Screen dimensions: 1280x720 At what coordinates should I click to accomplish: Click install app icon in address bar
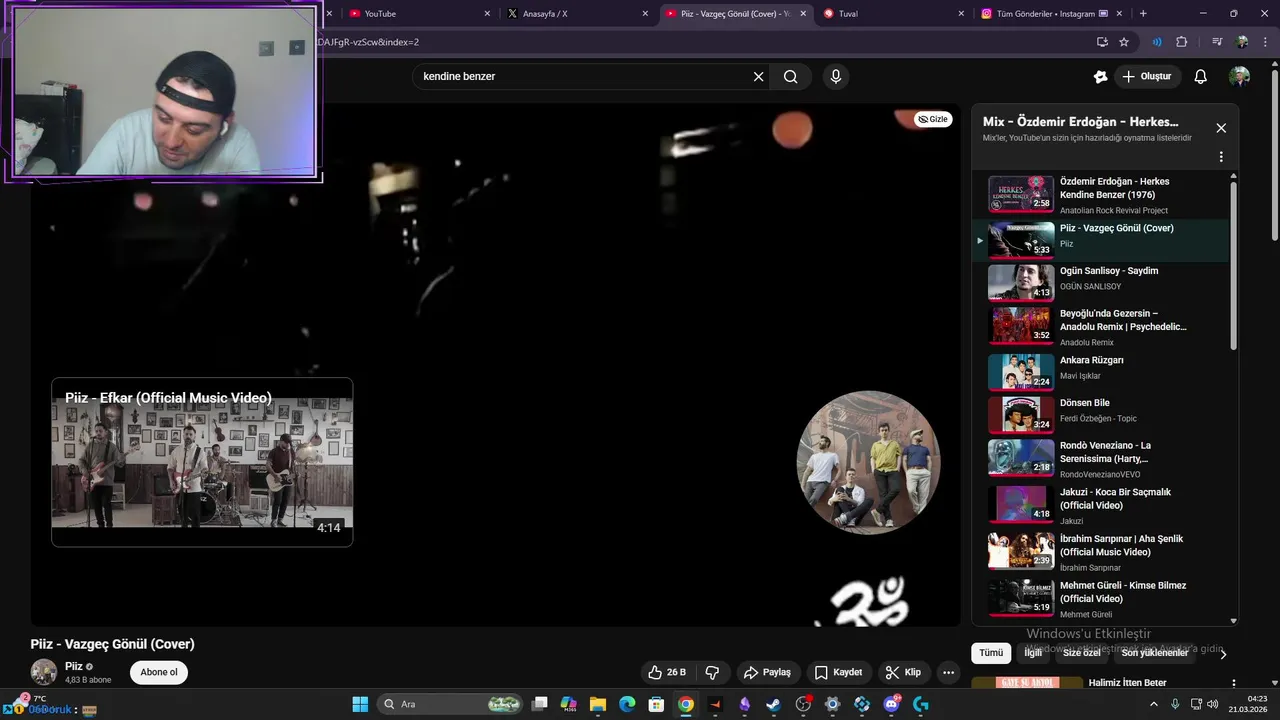(1102, 42)
